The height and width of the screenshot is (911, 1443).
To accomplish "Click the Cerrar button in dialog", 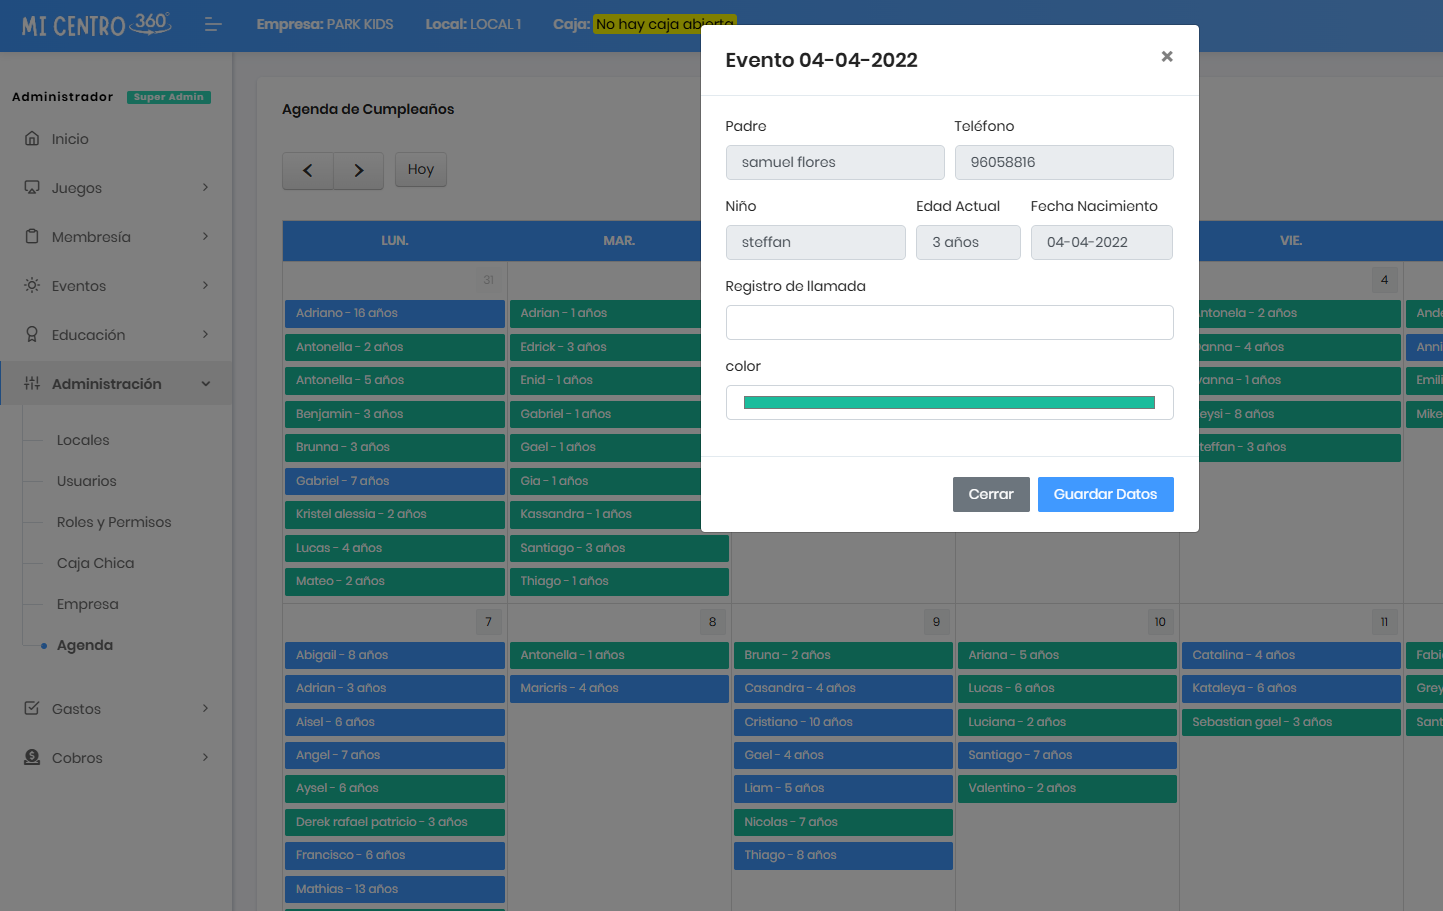I will point(990,494).
